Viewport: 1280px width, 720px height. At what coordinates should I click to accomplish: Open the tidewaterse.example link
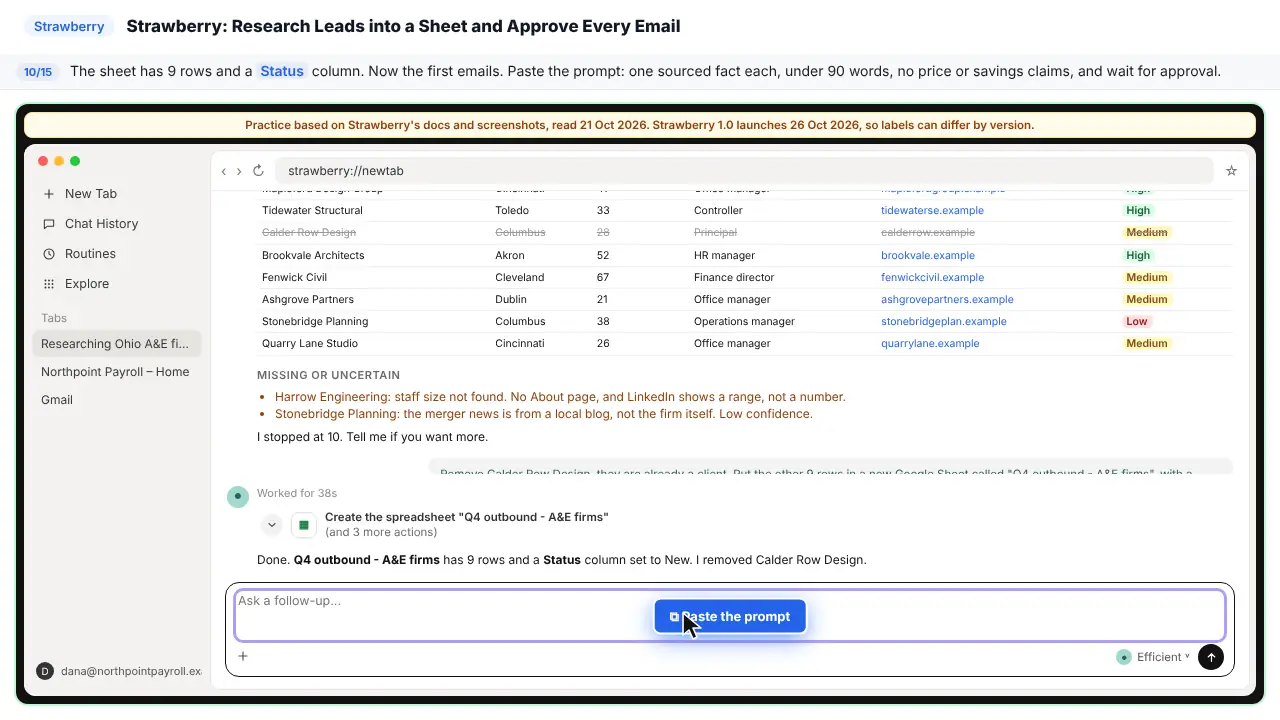pyautogui.click(x=932, y=211)
